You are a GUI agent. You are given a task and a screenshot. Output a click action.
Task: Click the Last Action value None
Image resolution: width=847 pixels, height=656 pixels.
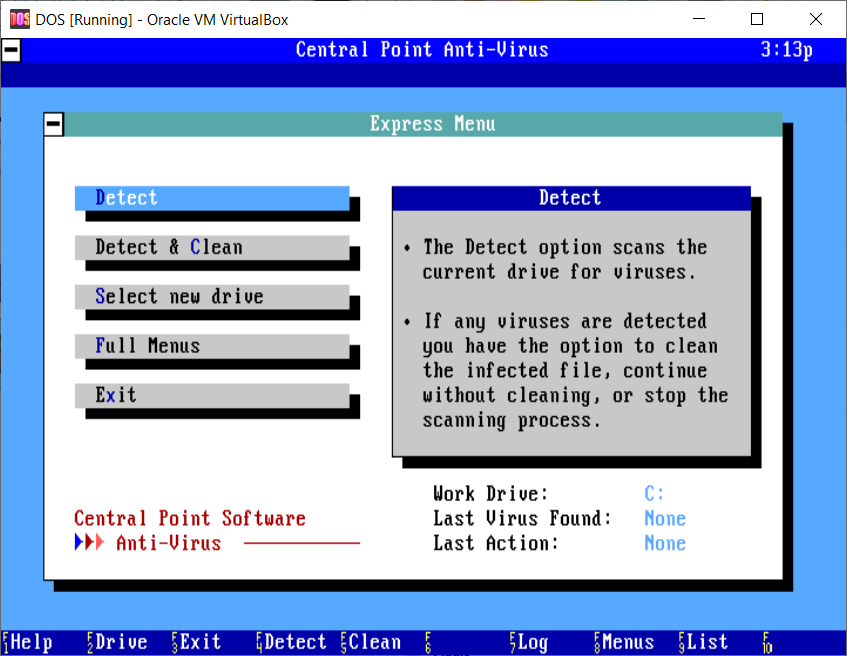point(665,543)
